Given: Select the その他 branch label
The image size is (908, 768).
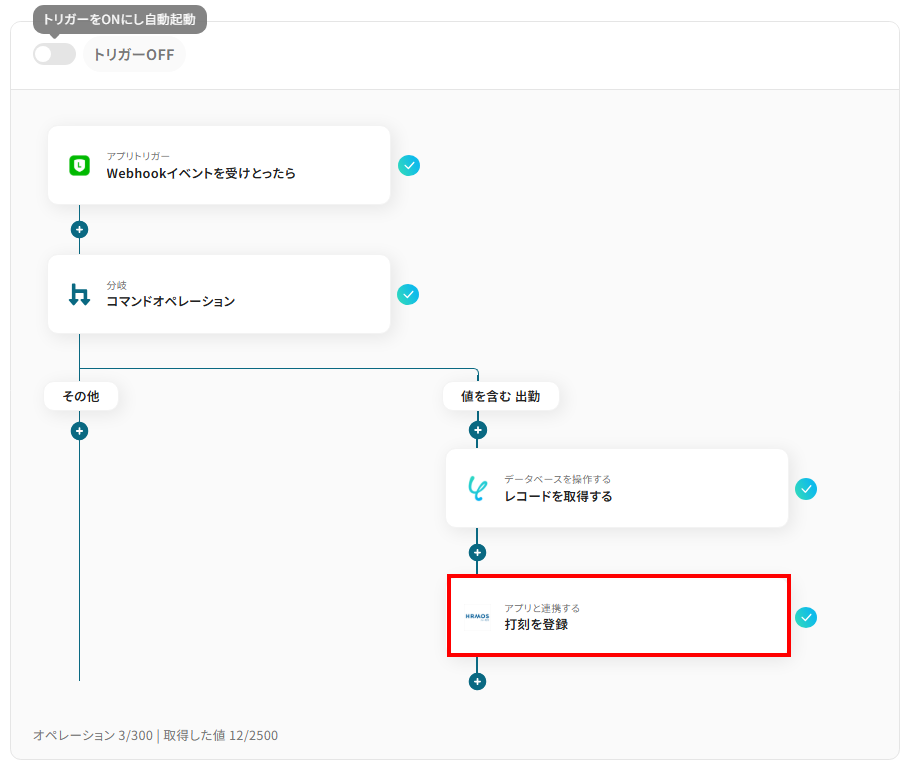Looking at the screenshot, I should coord(81,396).
